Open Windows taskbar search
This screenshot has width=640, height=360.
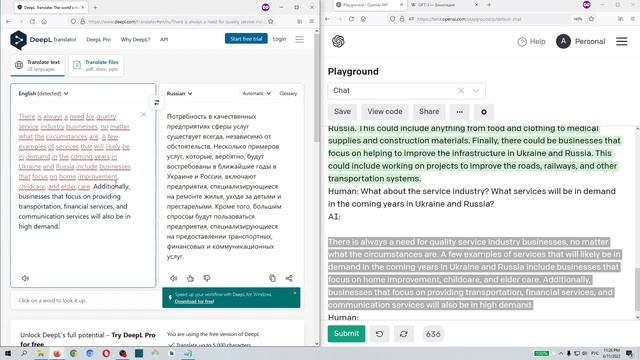(24, 353)
